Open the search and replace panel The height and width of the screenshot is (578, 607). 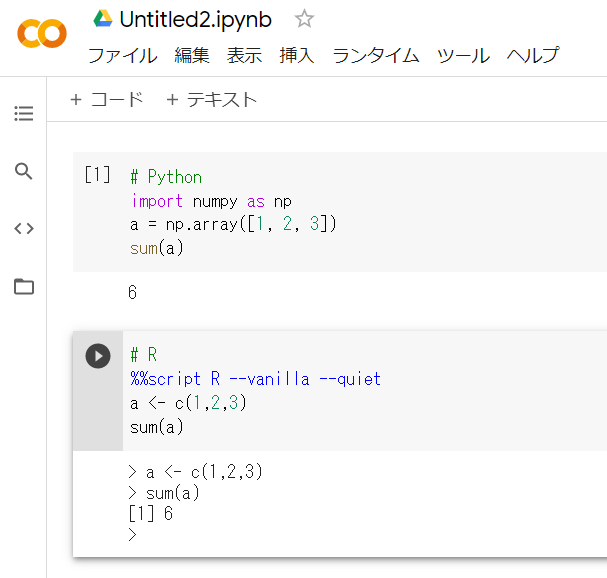[x=24, y=171]
